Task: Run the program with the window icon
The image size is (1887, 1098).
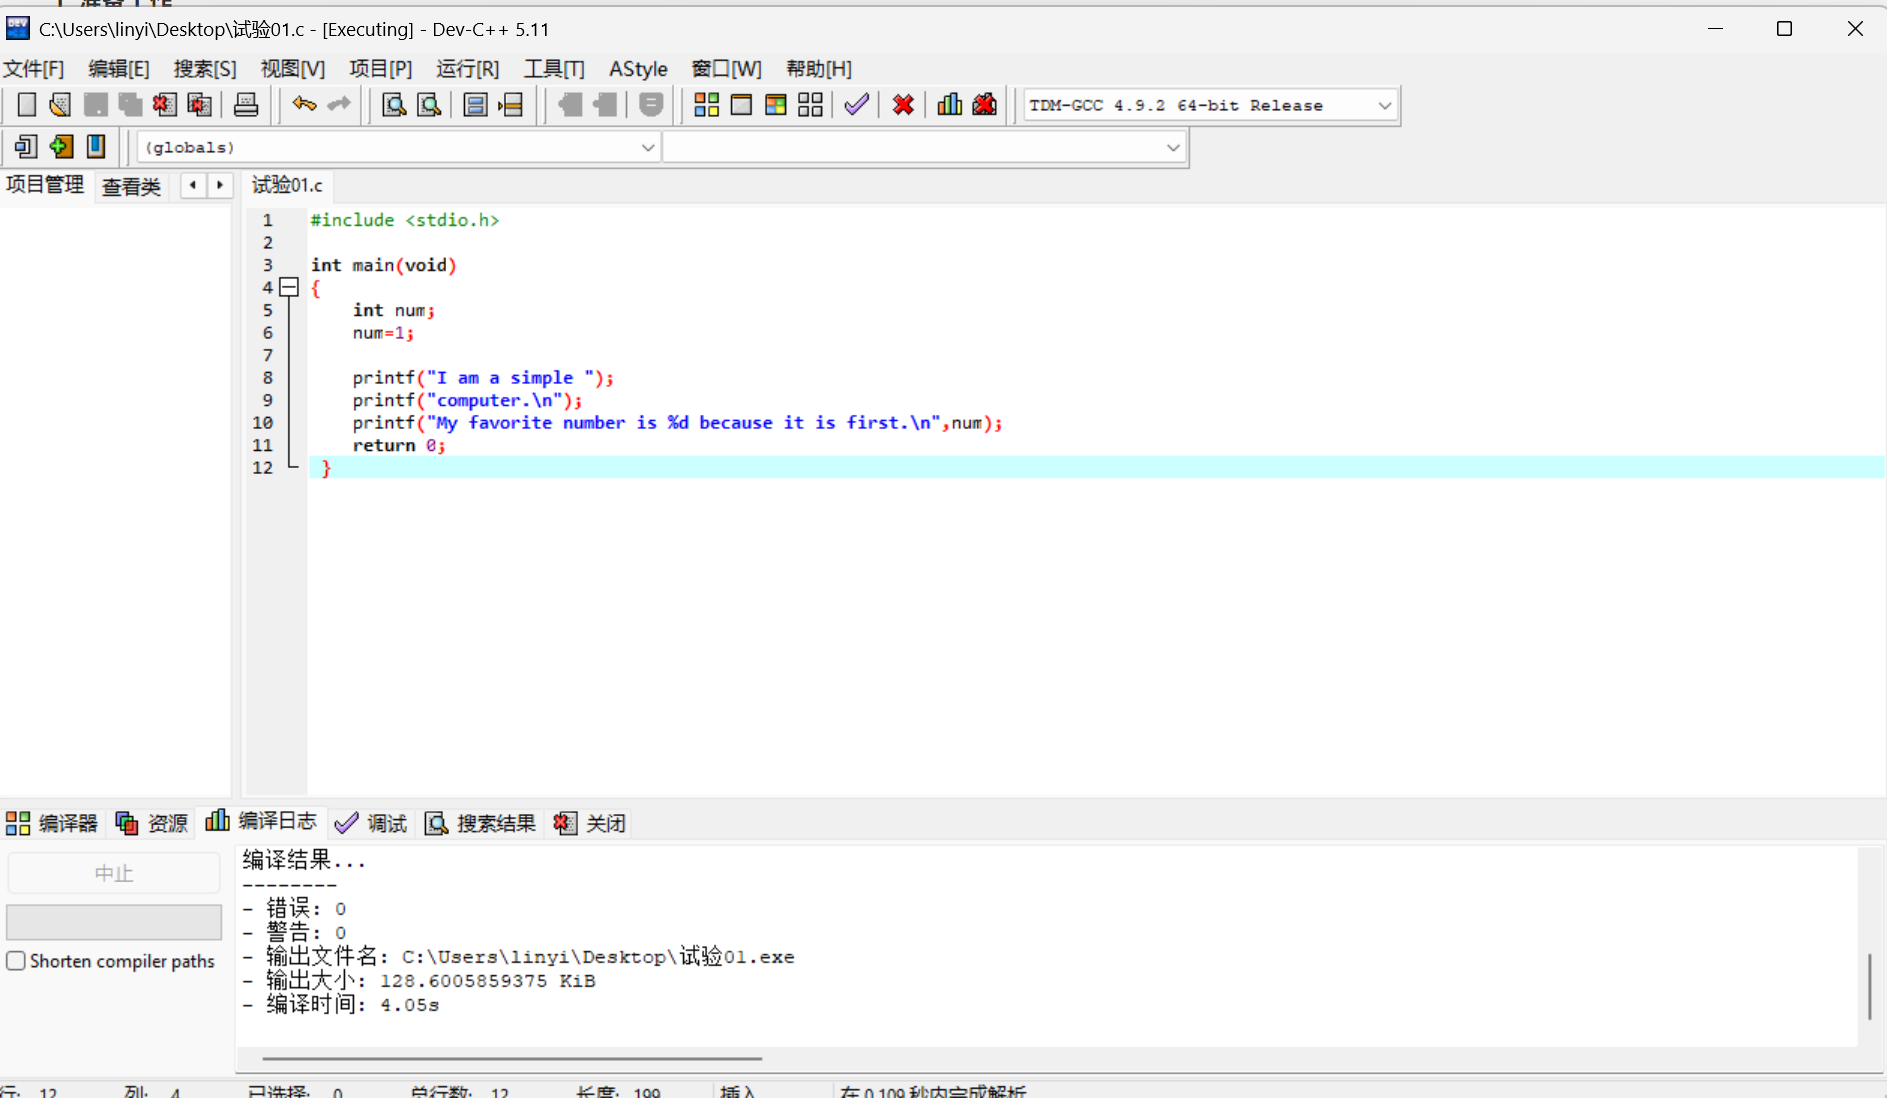Action: coord(741,105)
